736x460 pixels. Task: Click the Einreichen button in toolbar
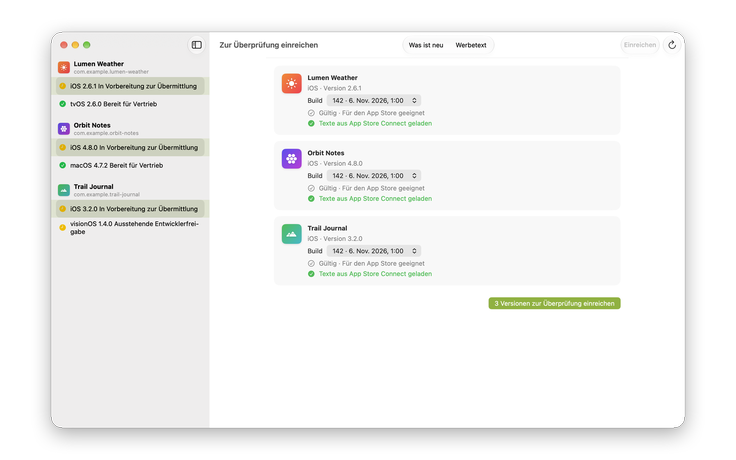[640, 45]
